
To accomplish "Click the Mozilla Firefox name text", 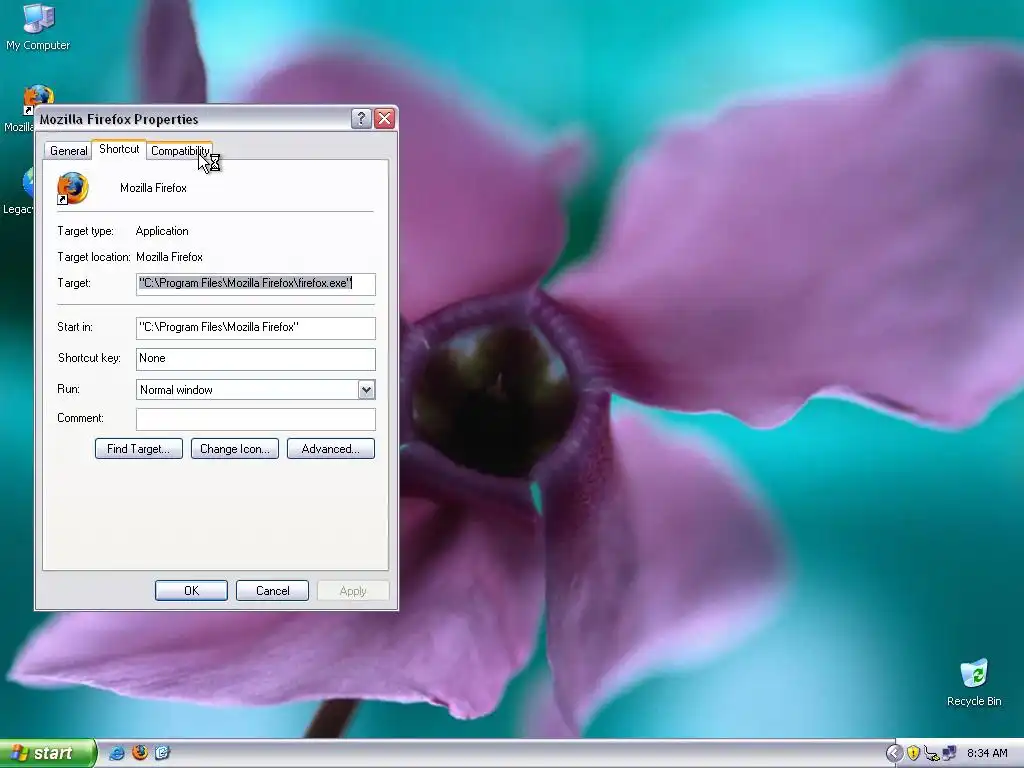I will coord(153,188).
